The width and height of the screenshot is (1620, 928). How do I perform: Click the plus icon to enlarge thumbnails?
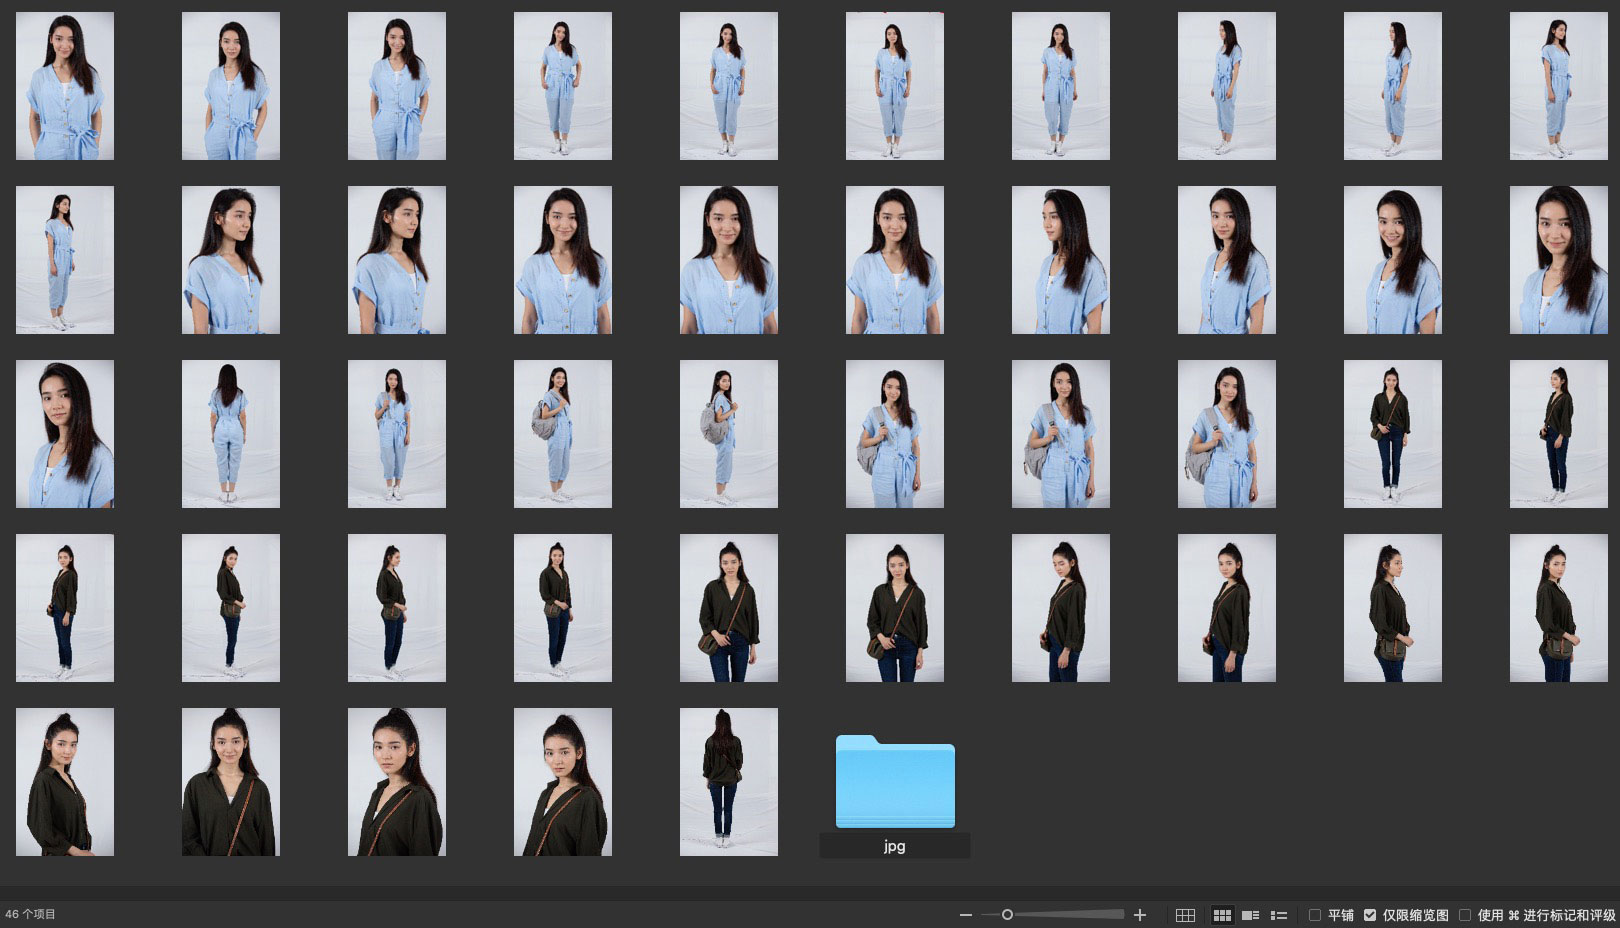(1139, 915)
